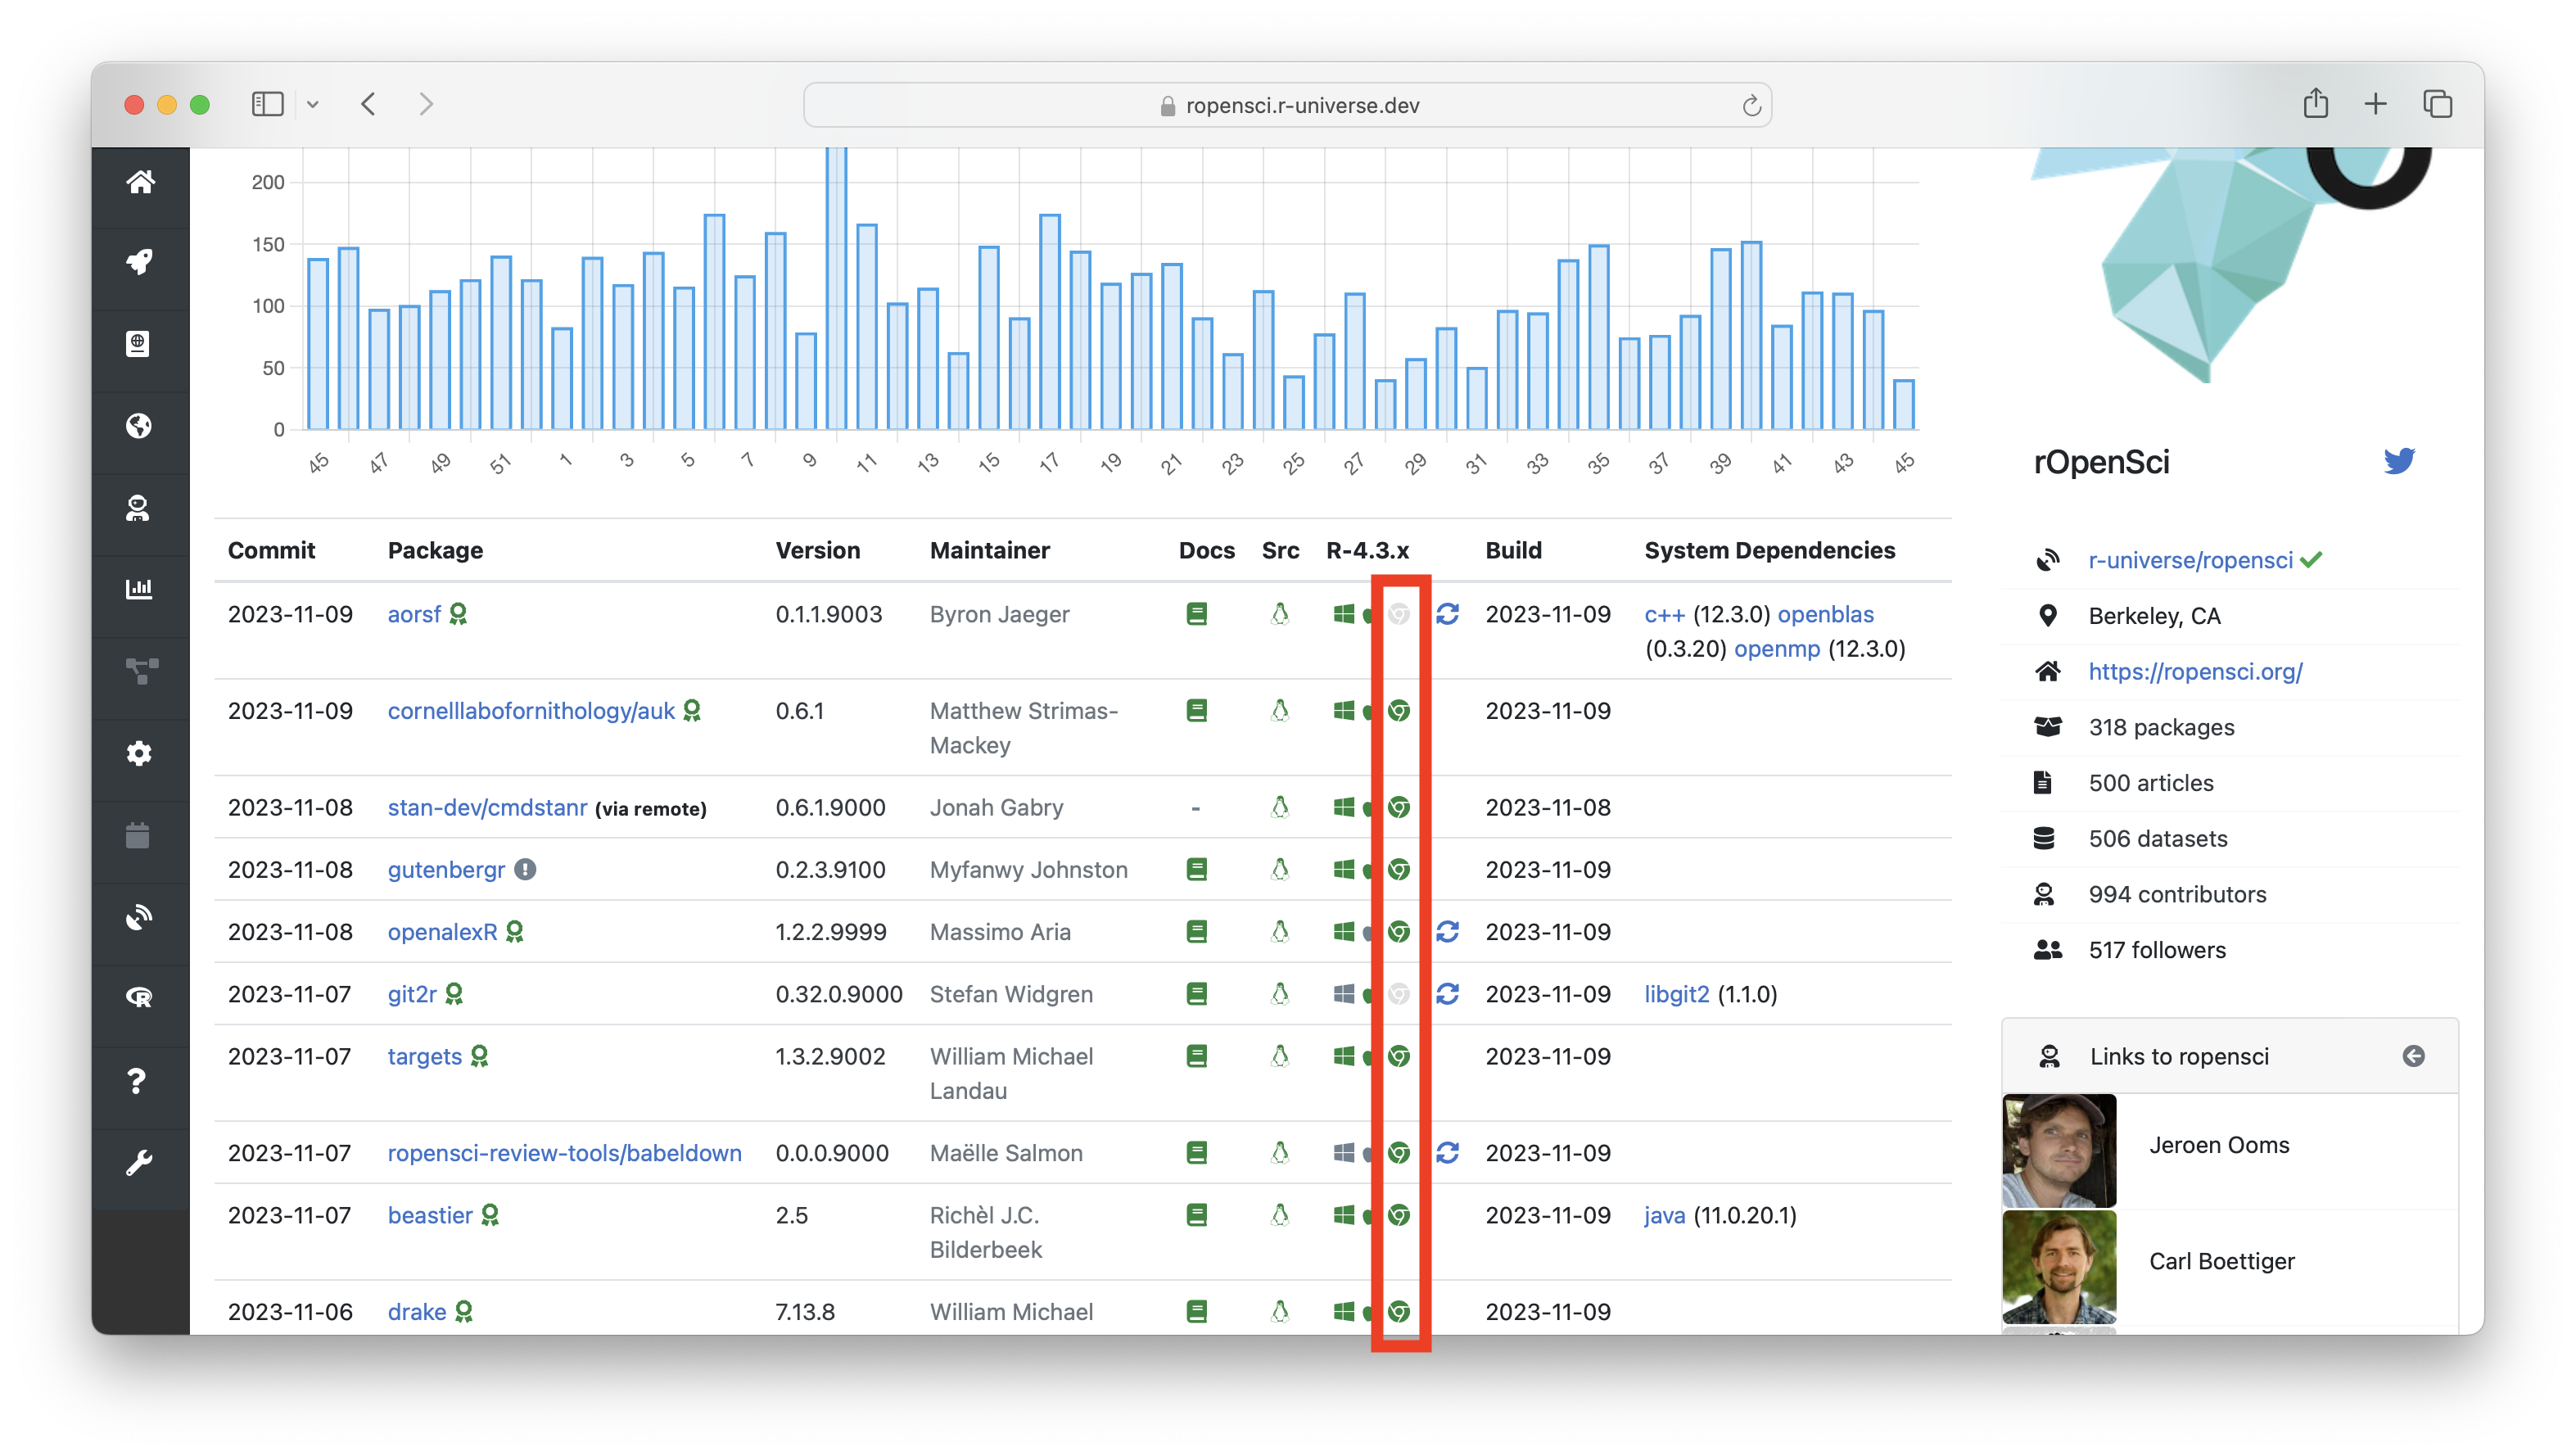
Task: Expand the Links to ropensci panel arrow
Action: pyautogui.click(x=2415, y=1056)
